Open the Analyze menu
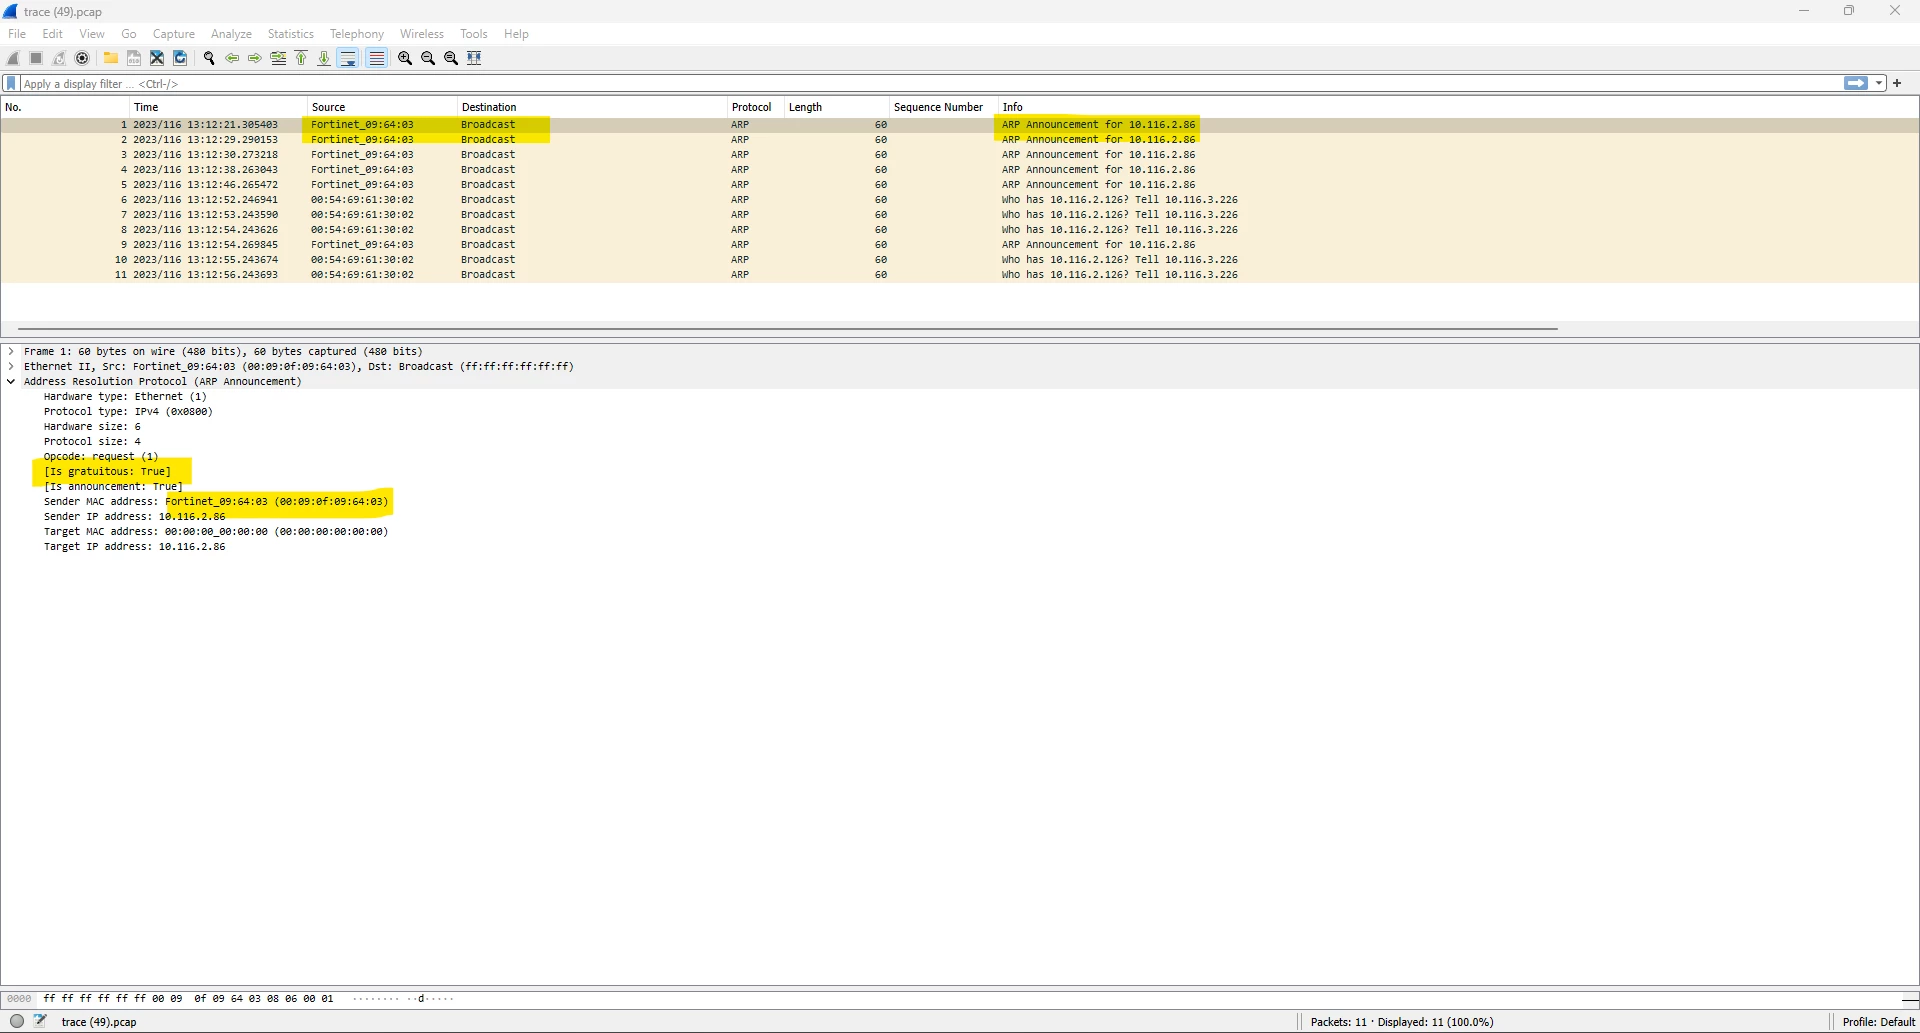1920x1033 pixels. coord(231,33)
